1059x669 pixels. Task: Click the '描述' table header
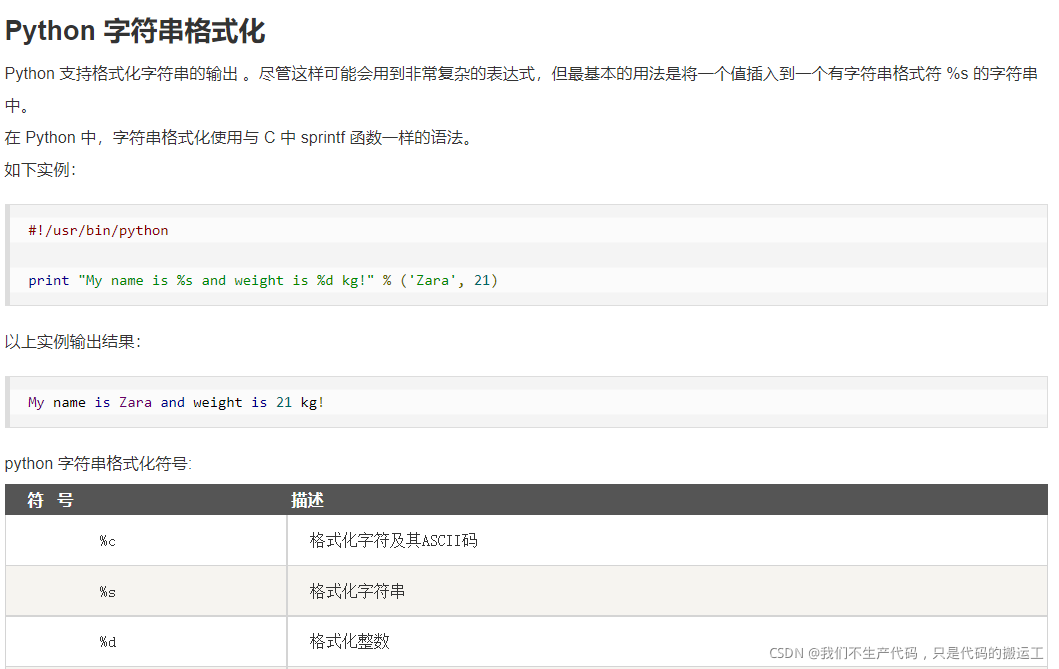pos(307,500)
